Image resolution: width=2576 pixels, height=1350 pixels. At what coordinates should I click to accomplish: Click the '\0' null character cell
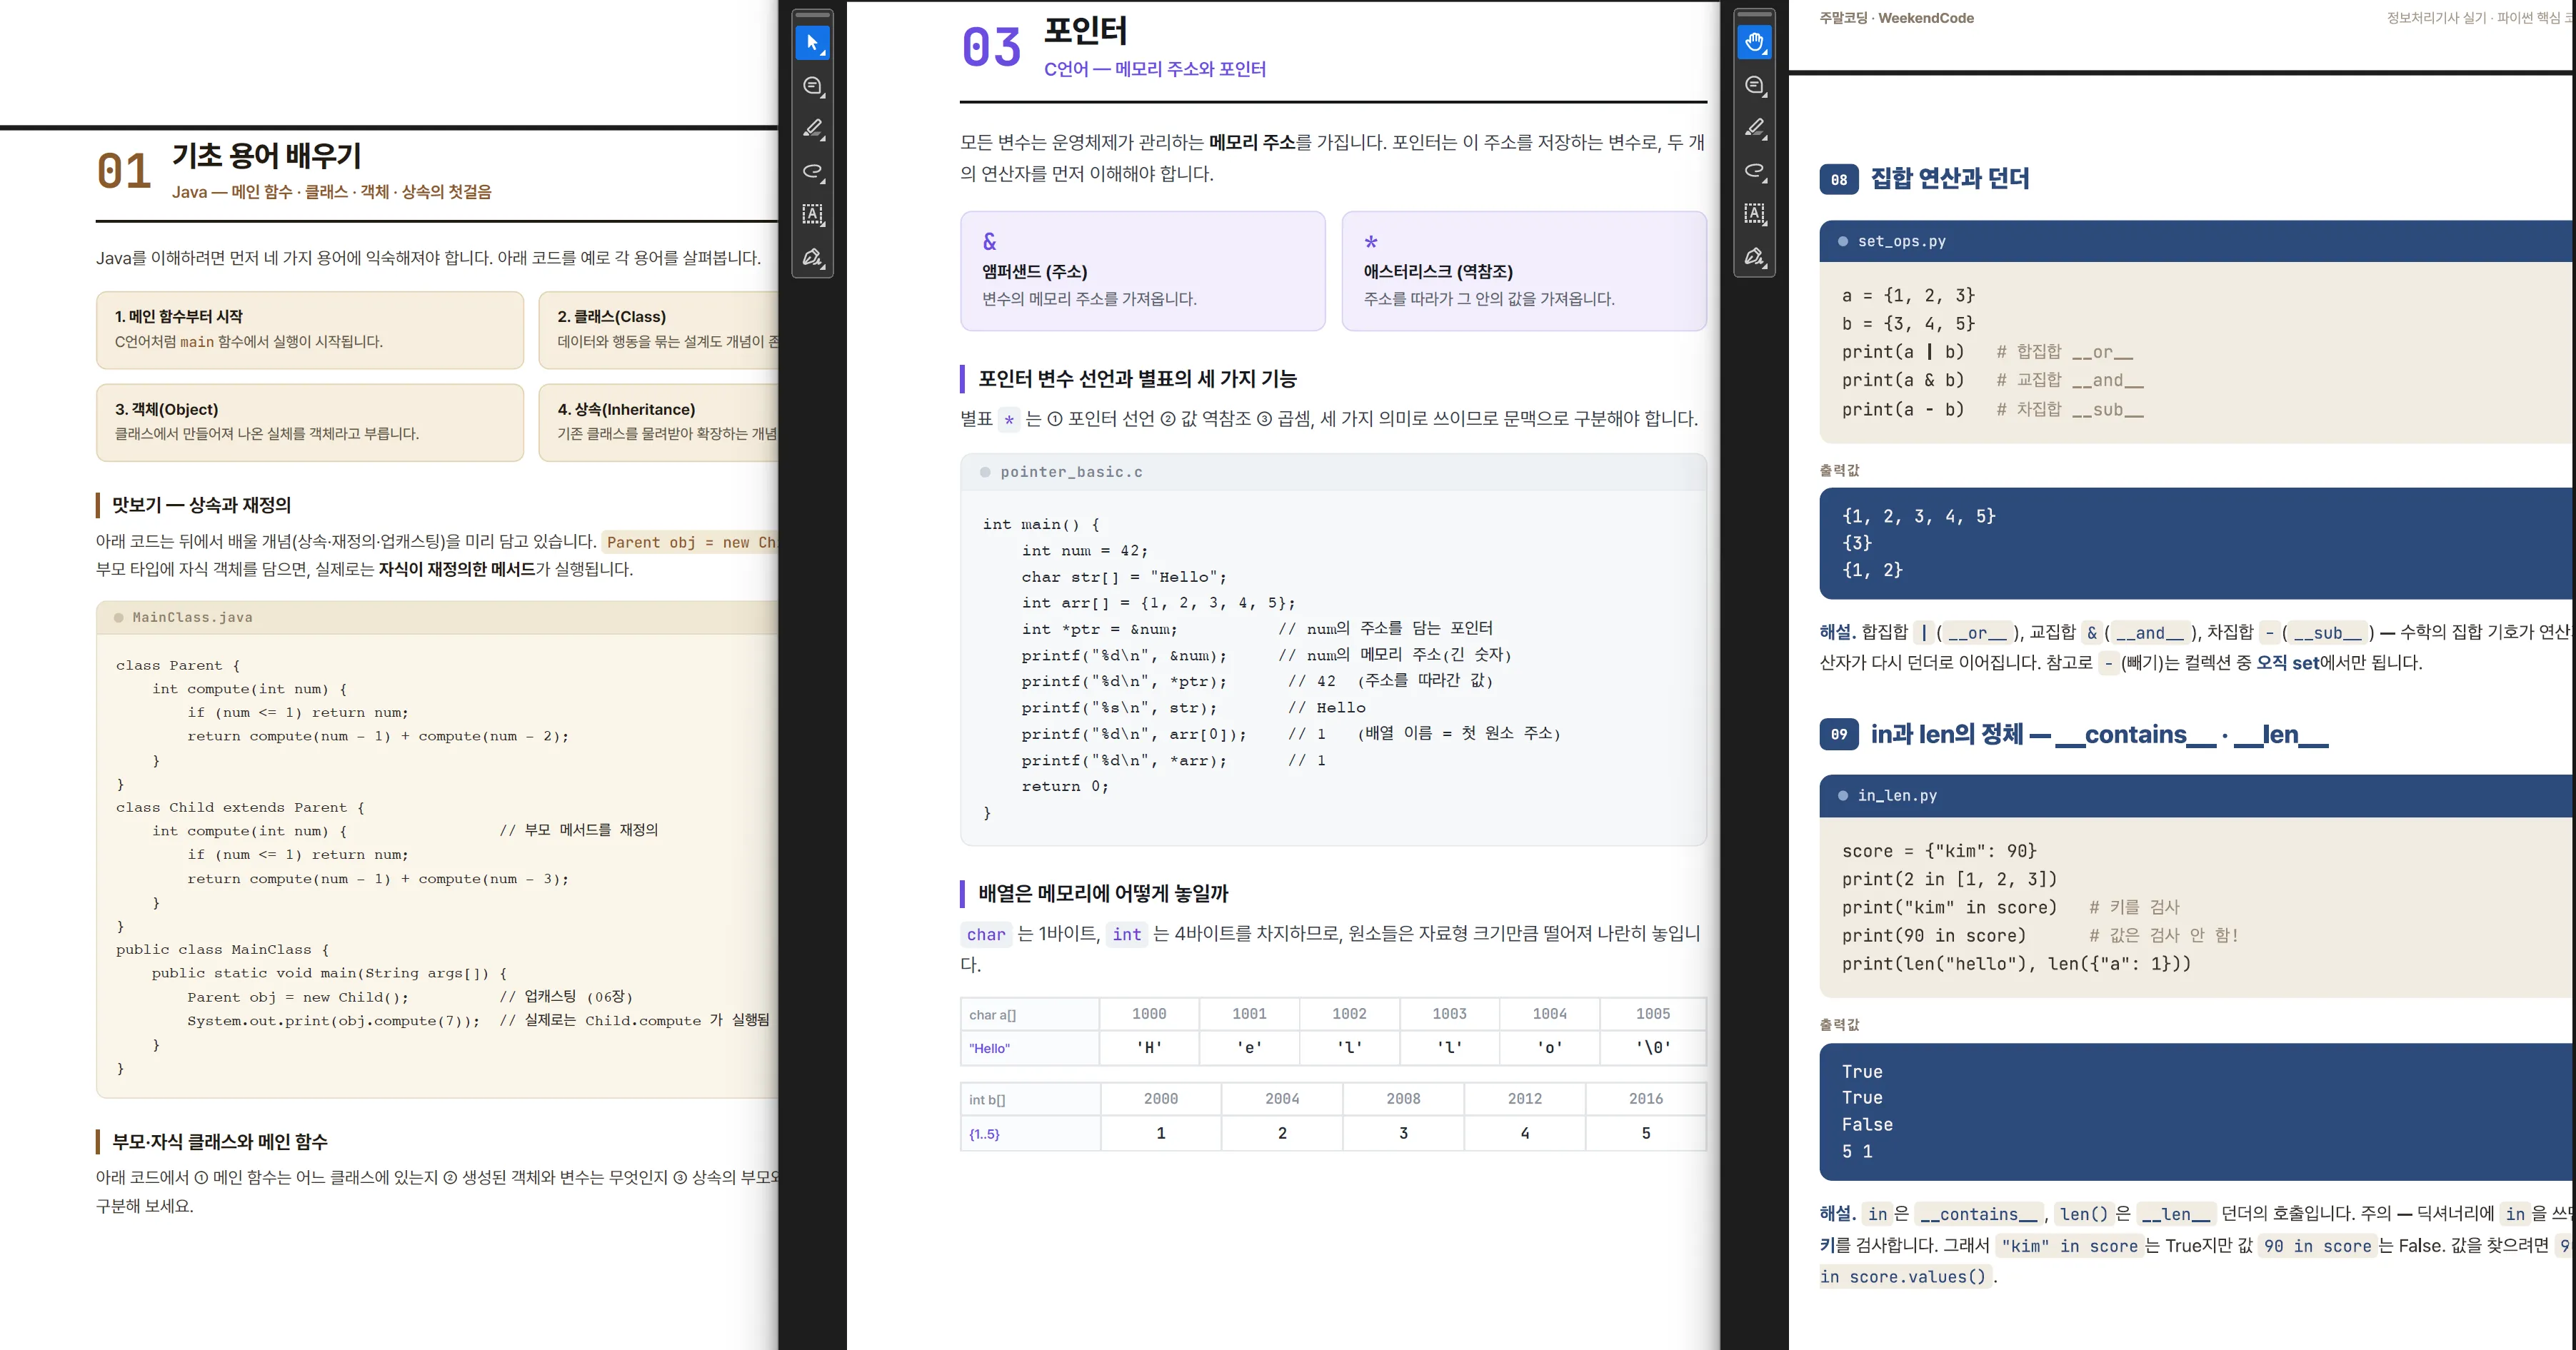(x=1653, y=1048)
